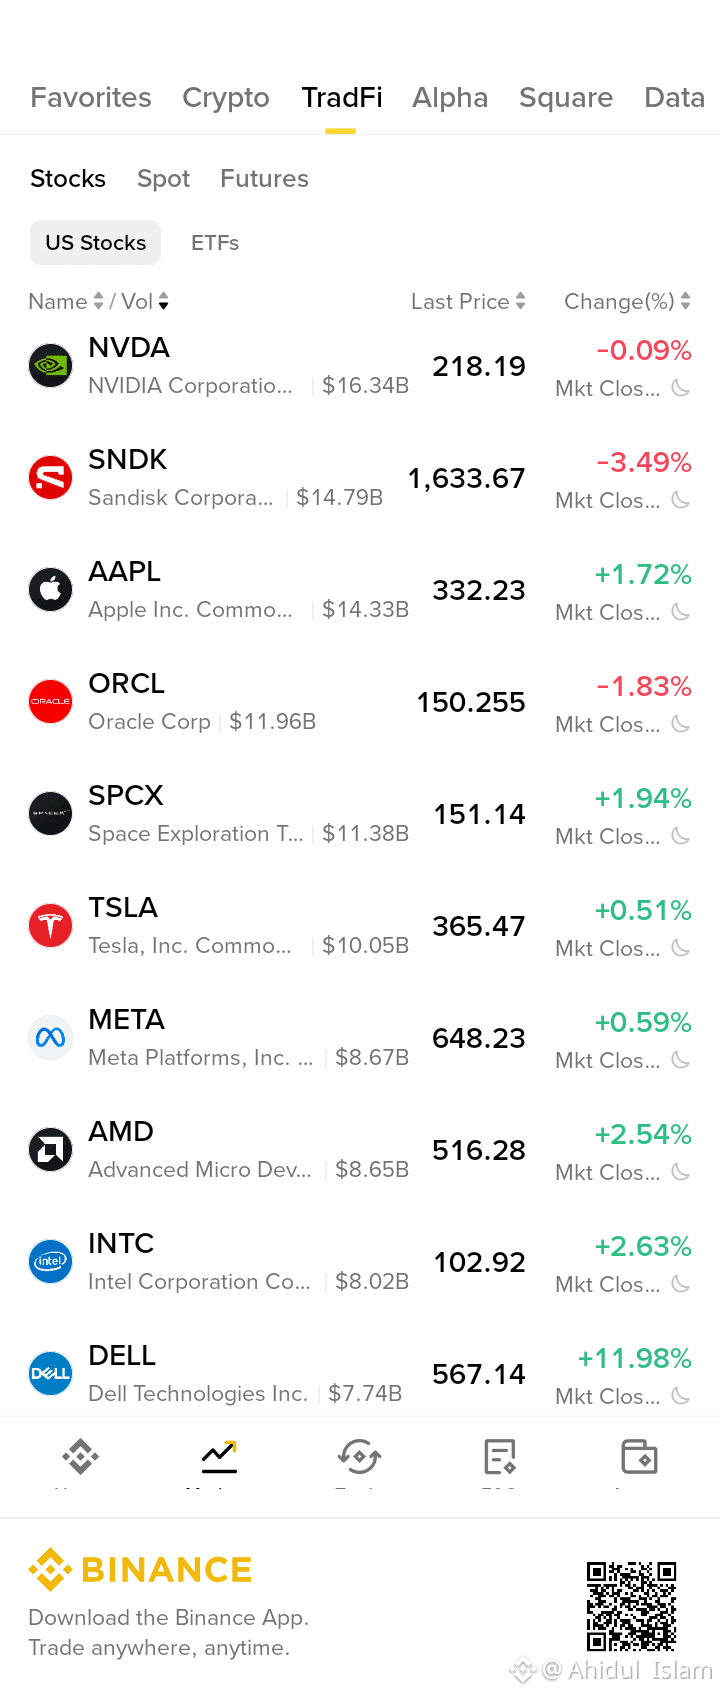Tap the Intel logo icon
This screenshot has height=1695, width=720.
click(50, 1262)
